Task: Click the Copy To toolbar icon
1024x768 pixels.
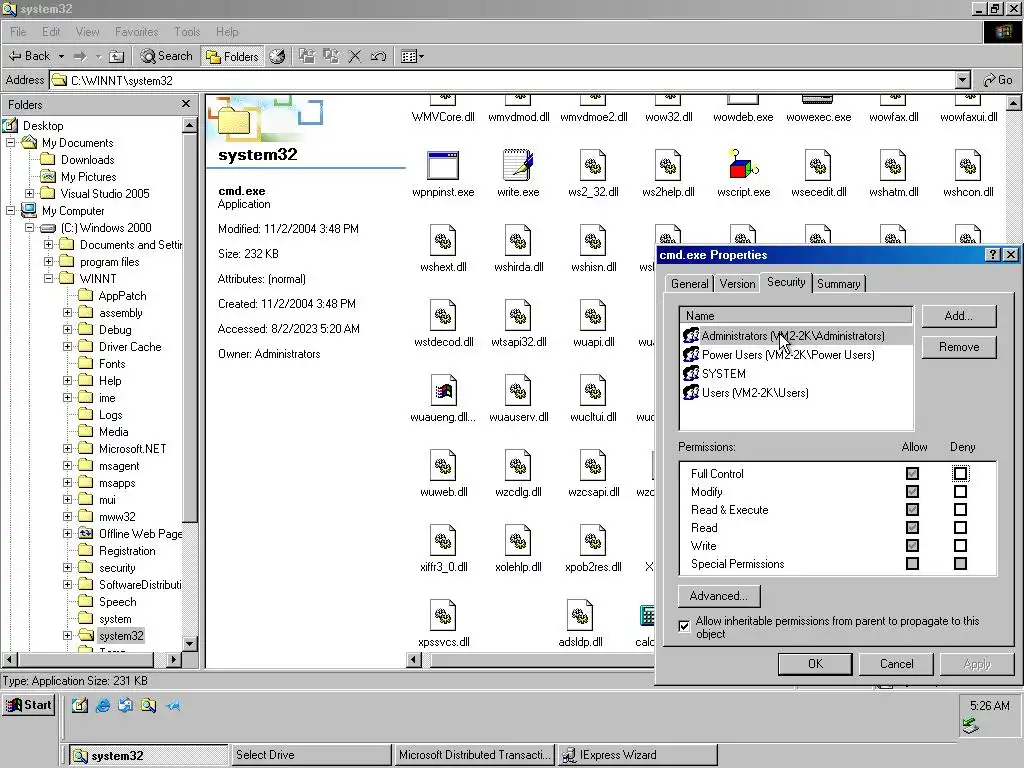Action: 331,56
